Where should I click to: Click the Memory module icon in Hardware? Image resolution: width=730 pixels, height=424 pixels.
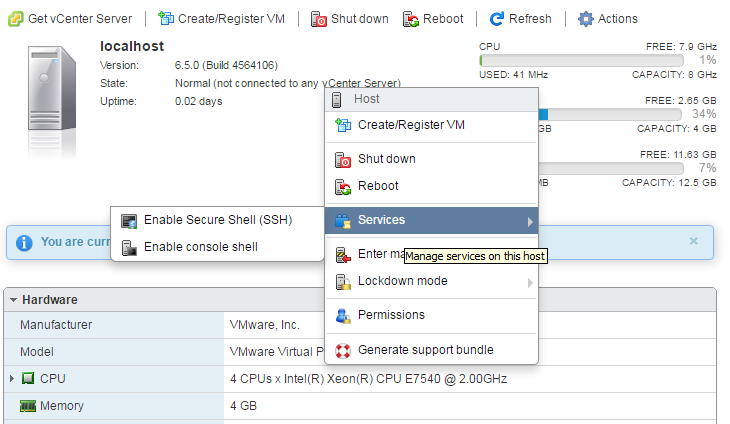[27, 406]
